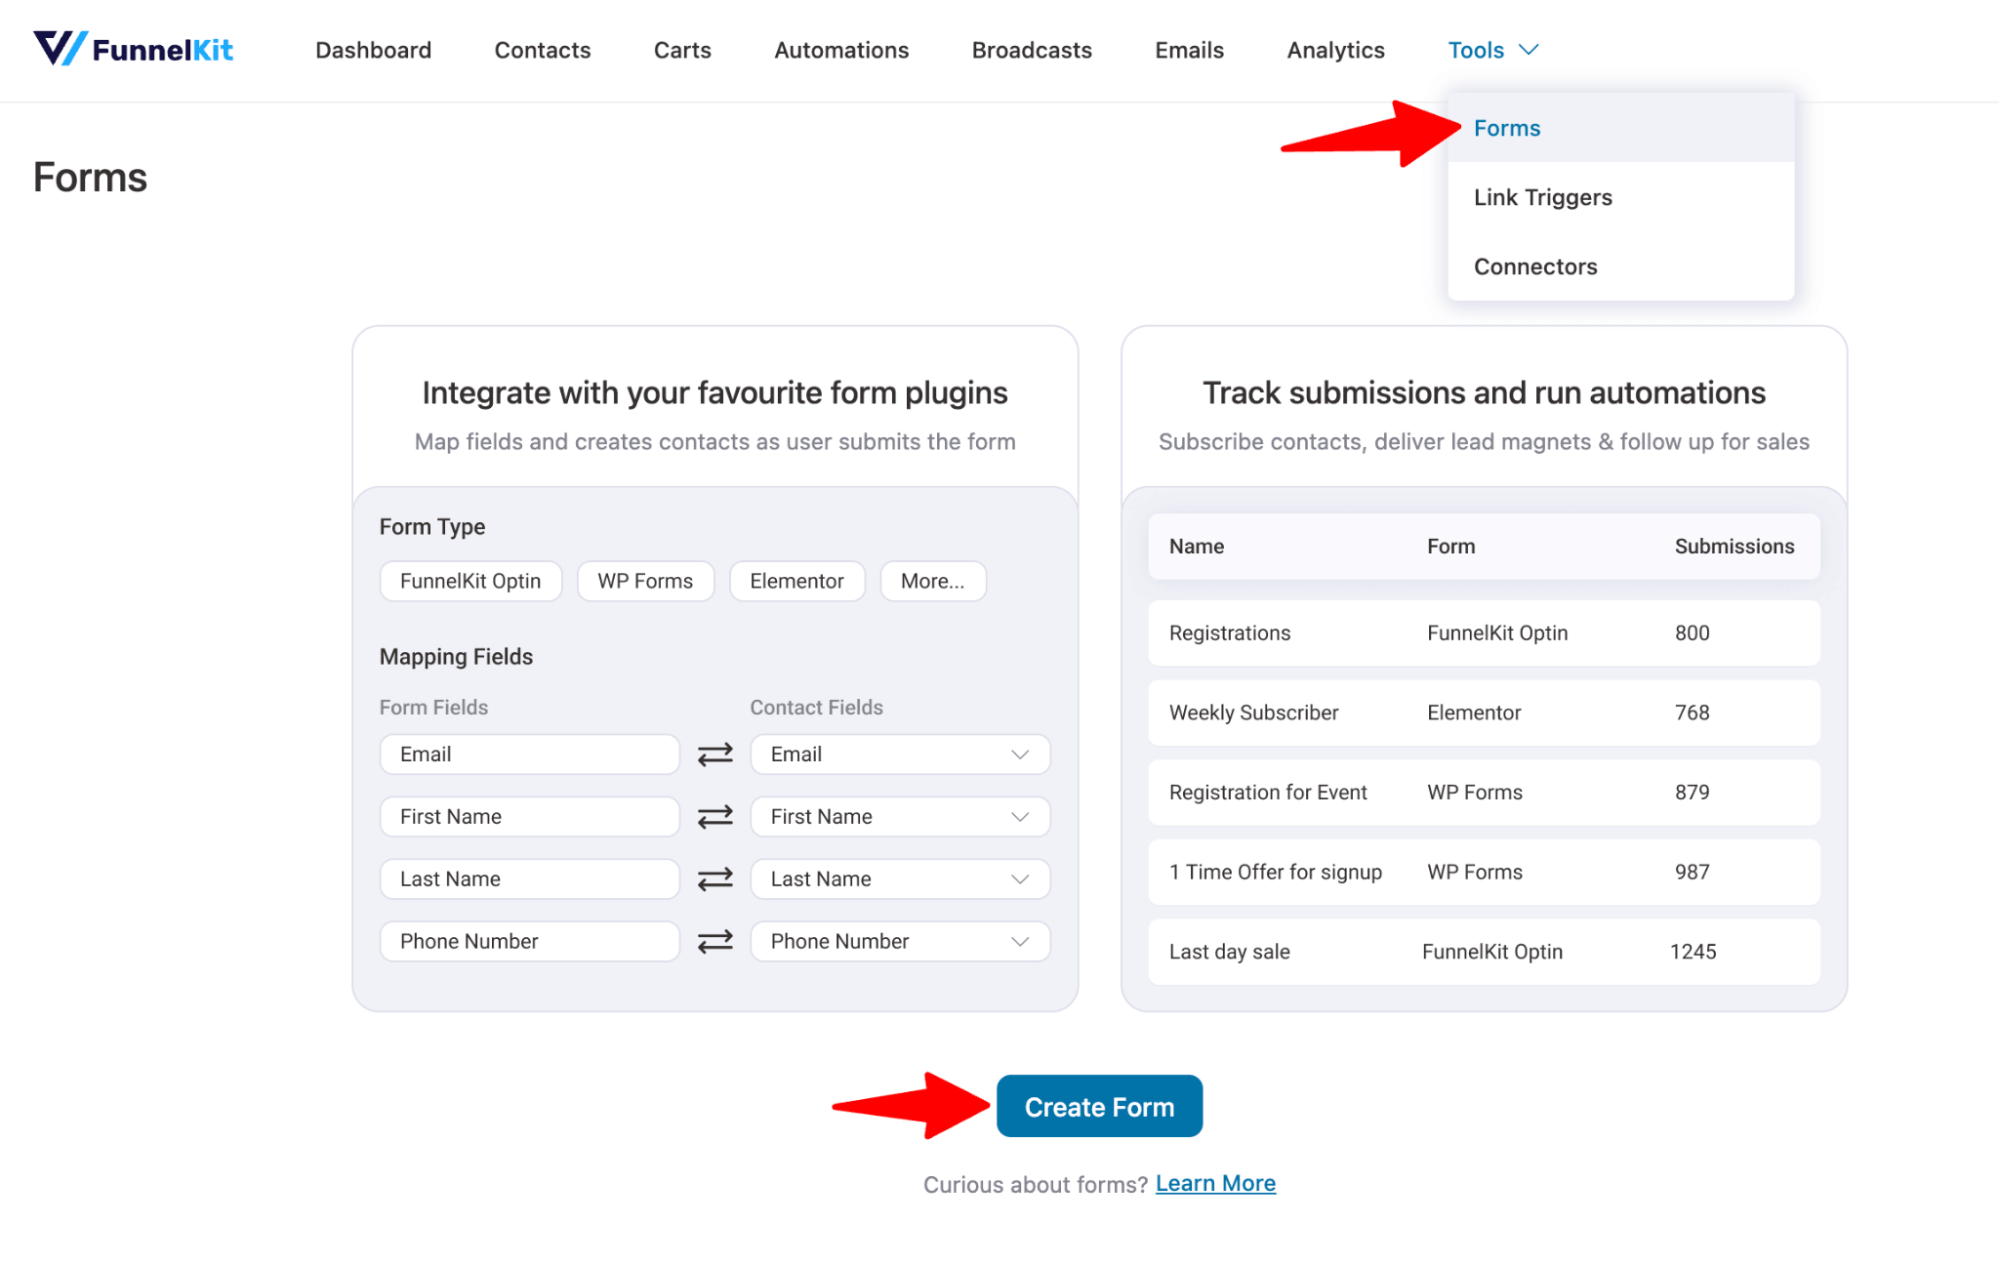Click the First Name form field input
Viewport: 1999px width, 1265px height.
coord(530,817)
